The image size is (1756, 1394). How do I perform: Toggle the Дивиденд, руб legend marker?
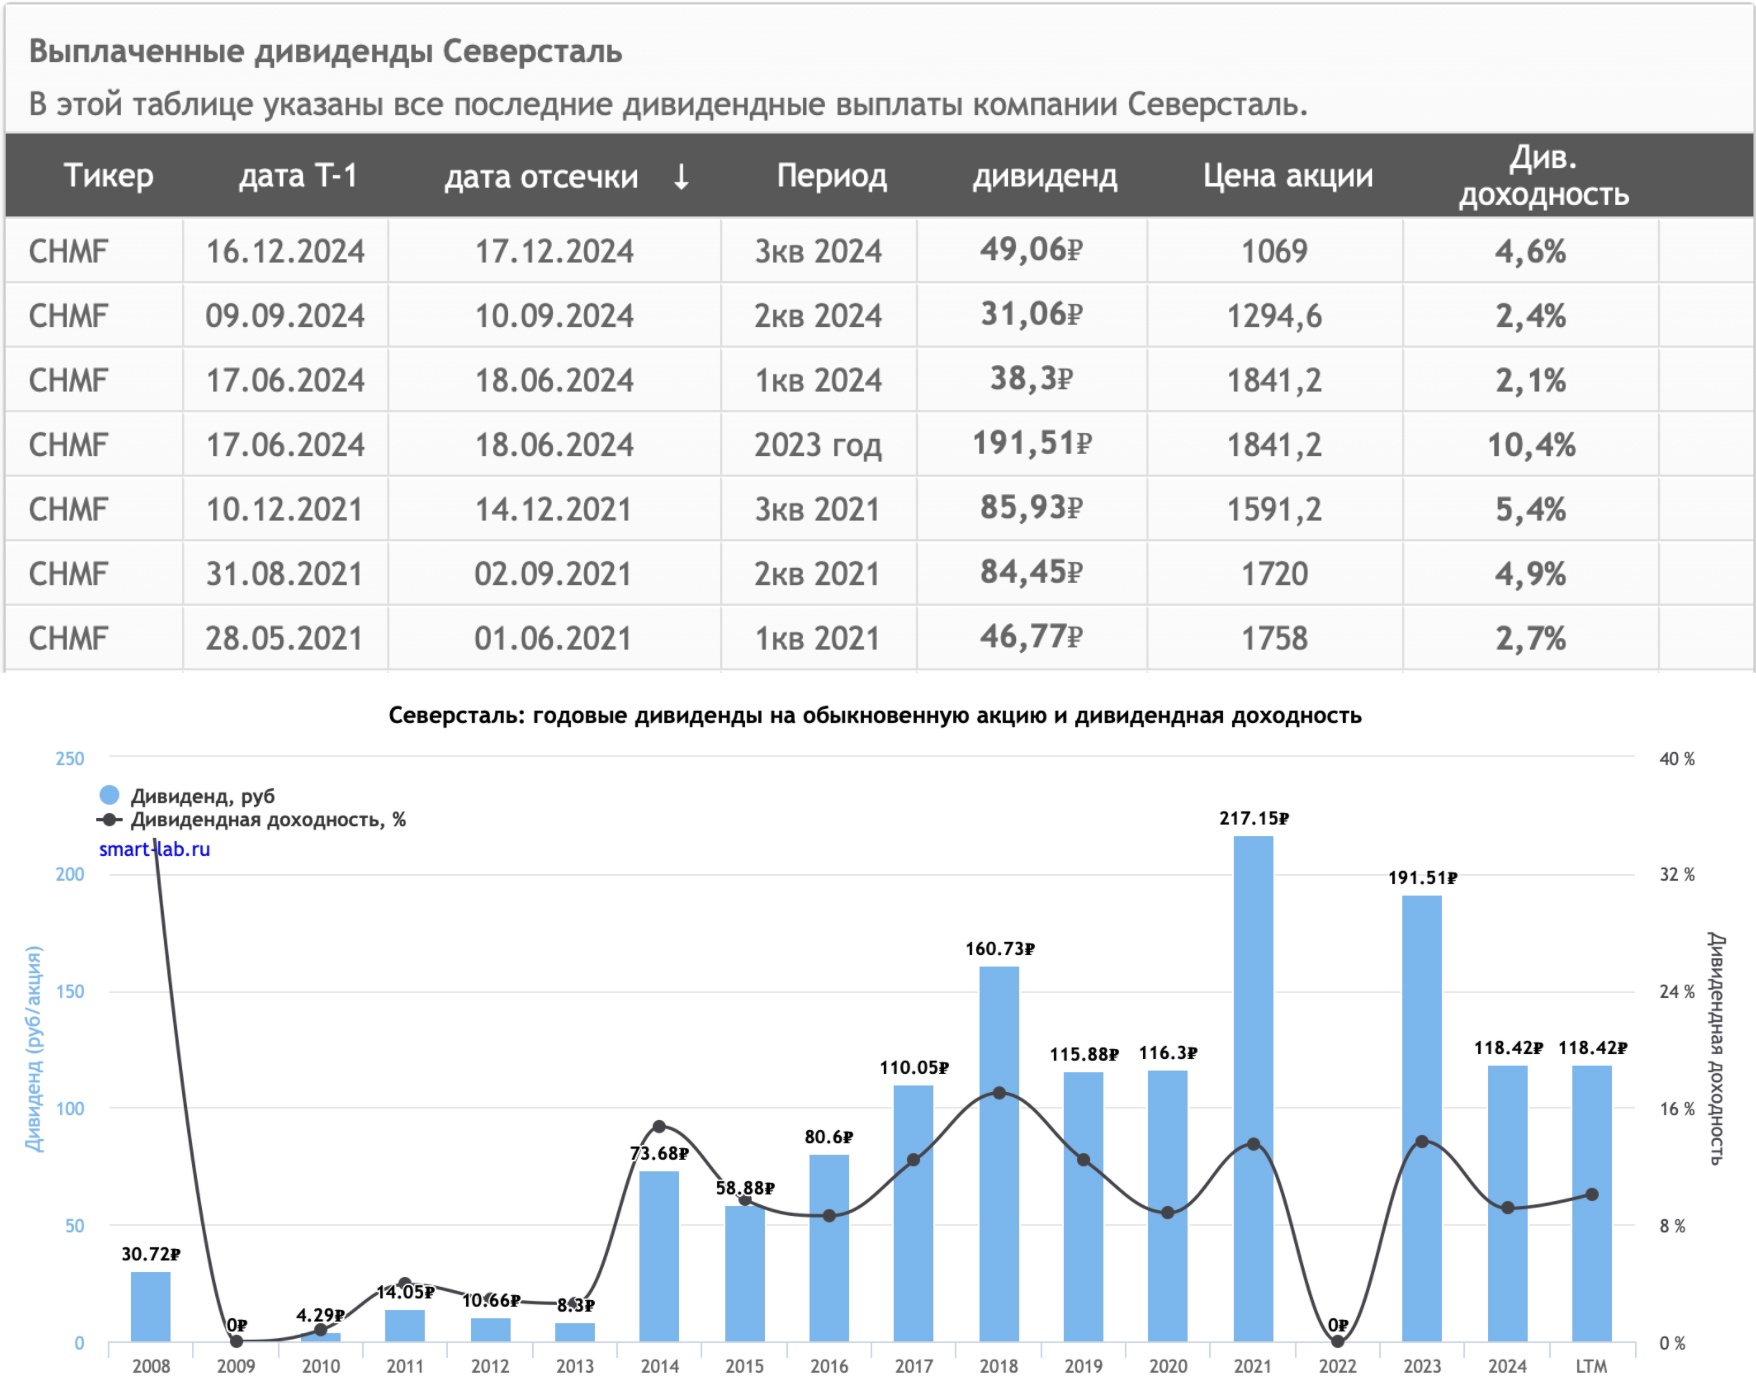tap(109, 795)
